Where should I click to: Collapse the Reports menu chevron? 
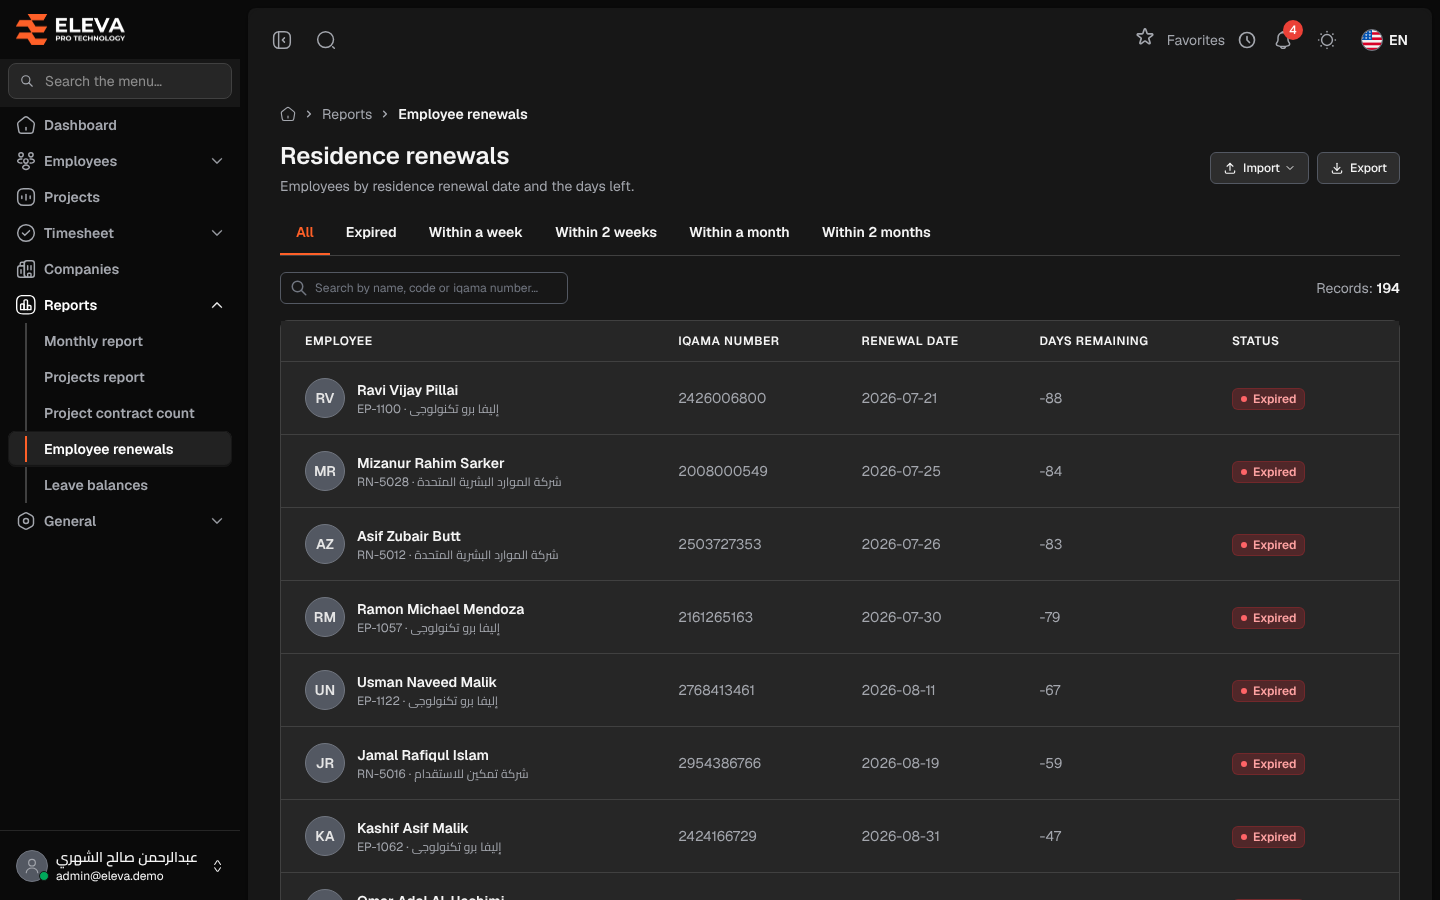pos(217,305)
